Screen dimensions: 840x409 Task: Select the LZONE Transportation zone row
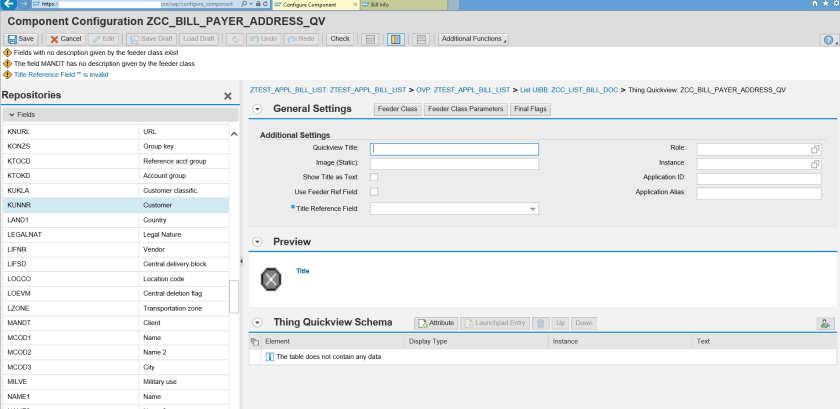pos(116,309)
